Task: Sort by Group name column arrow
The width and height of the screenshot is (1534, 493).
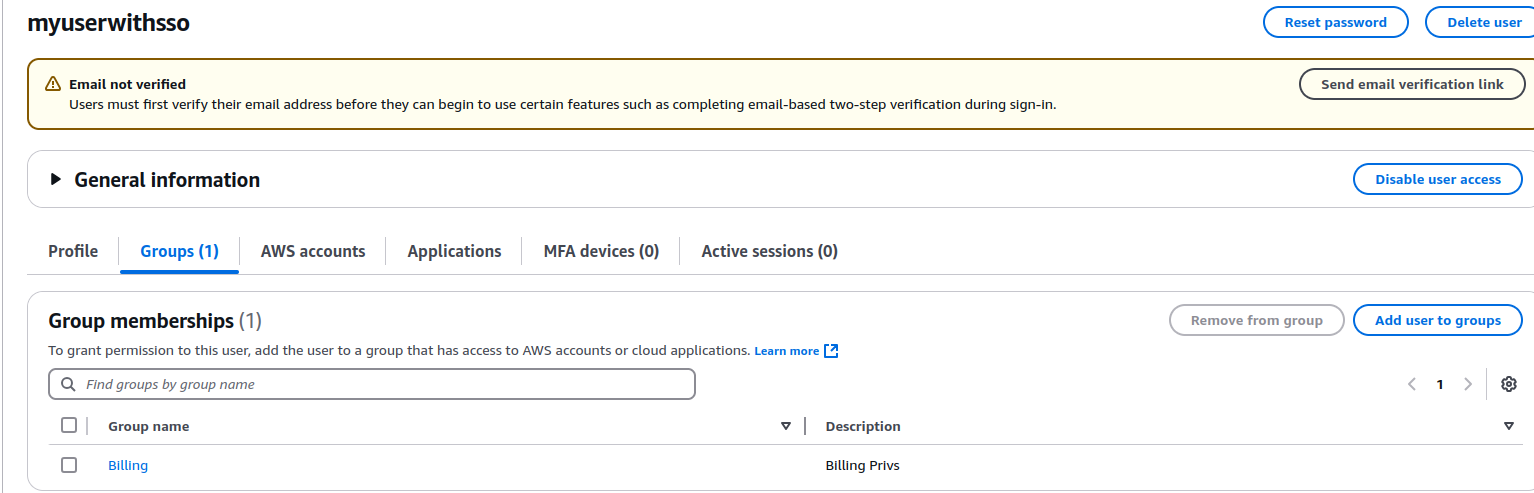Action: (786, 426)
